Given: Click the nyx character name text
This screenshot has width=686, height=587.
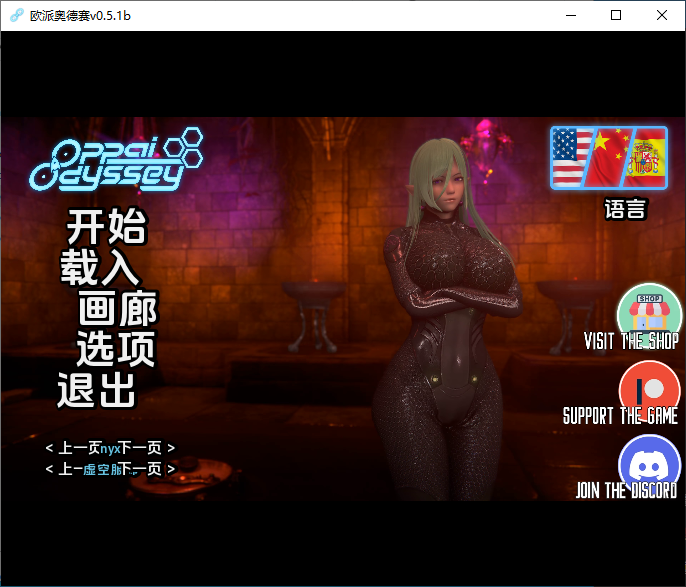Looking at the screenshot, I should [x=110, y=448].
